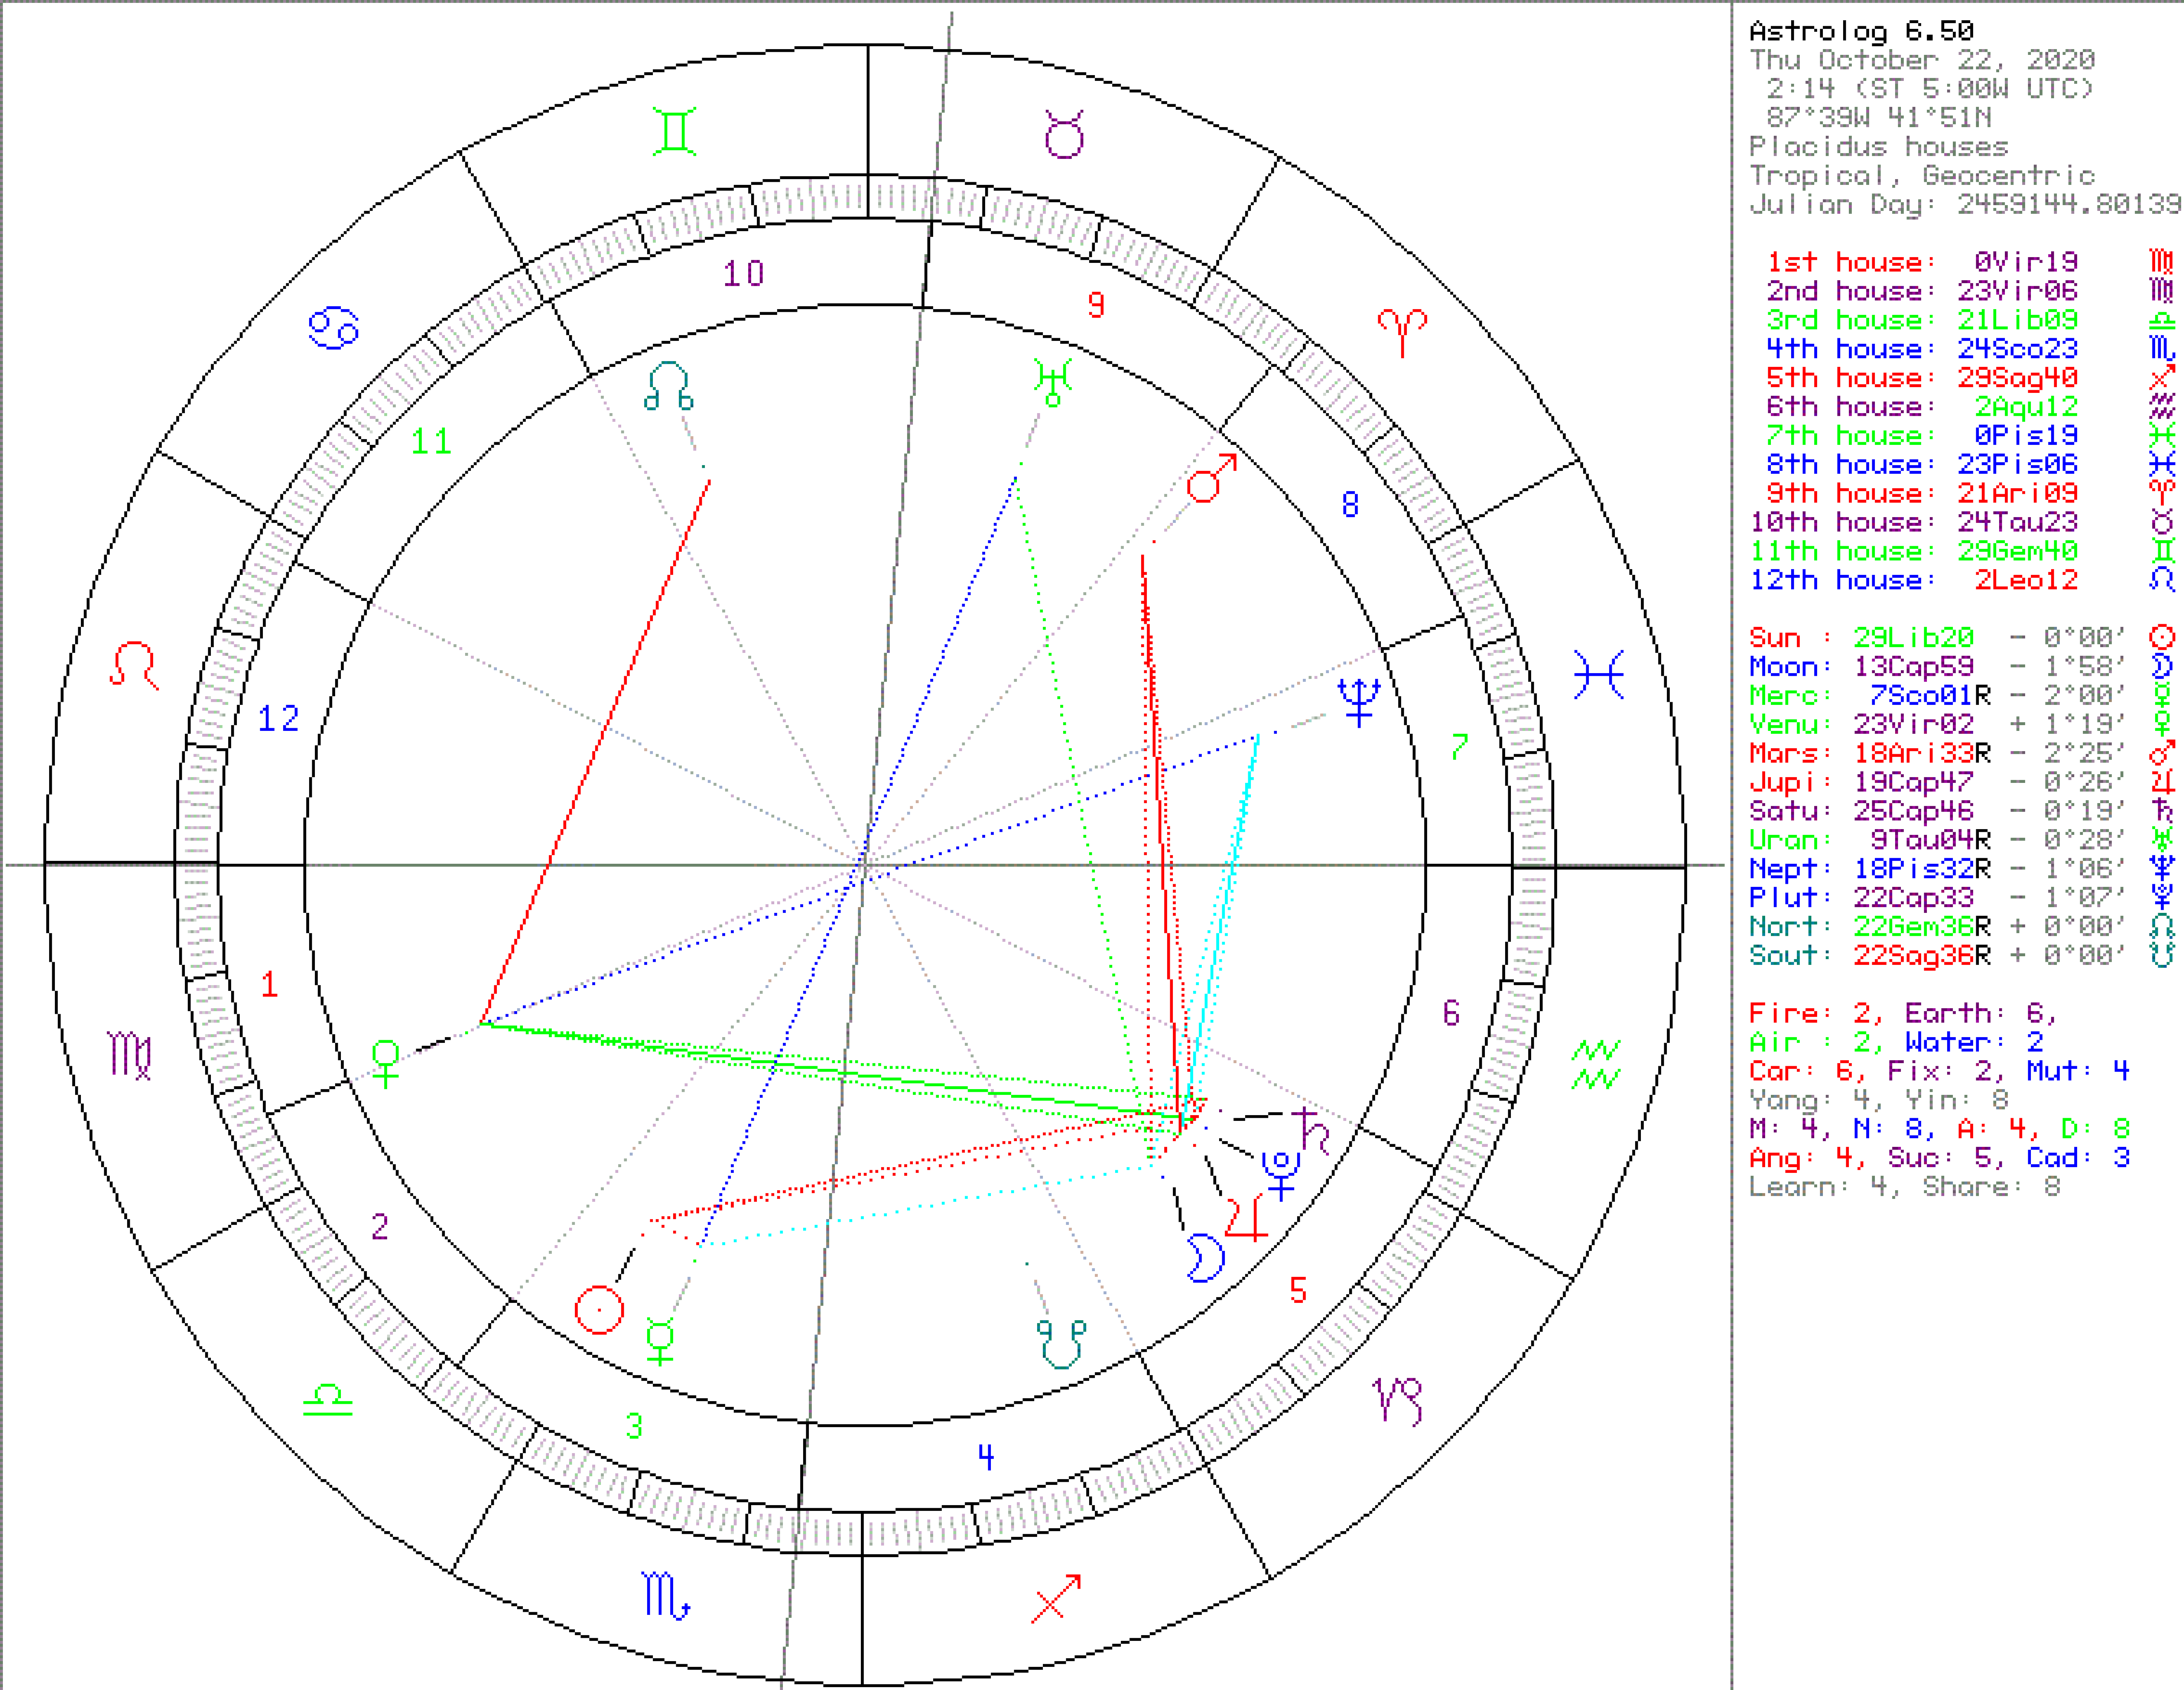
Task: Click the house number 10 label
Action: point(743,274)
